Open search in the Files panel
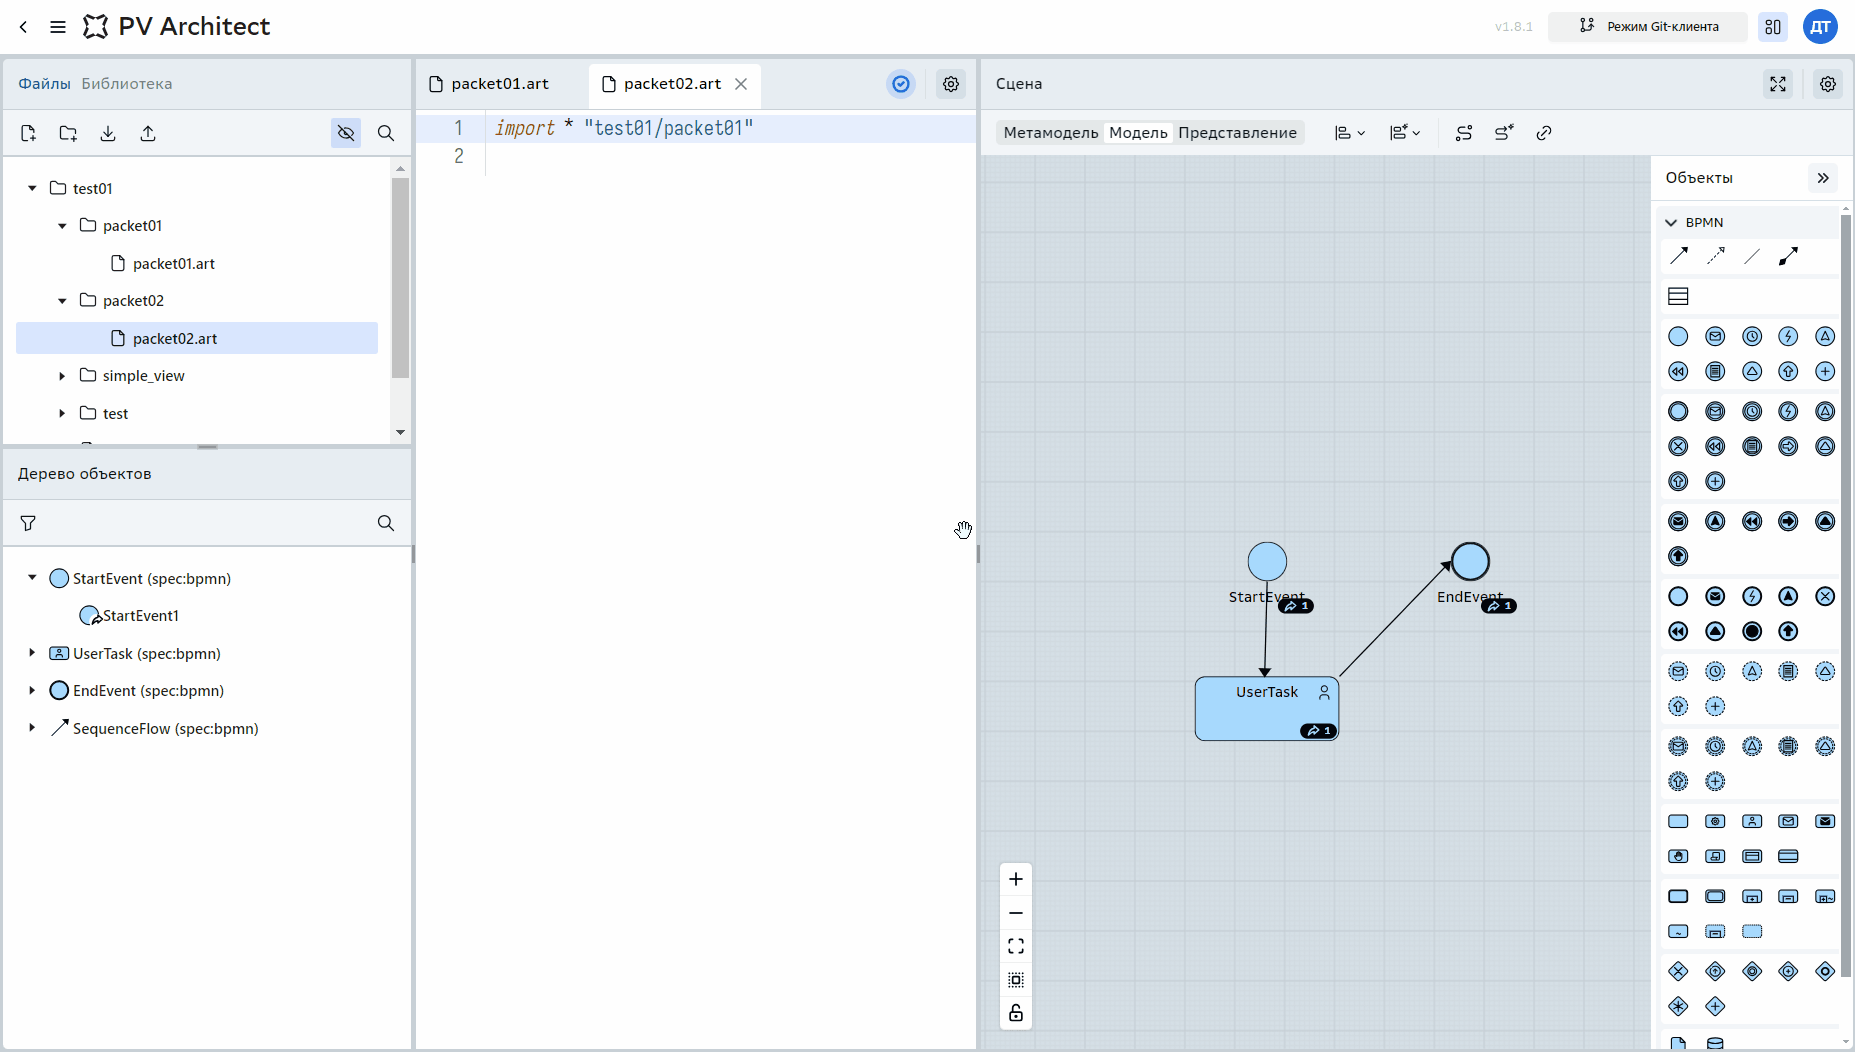The image size is (1855, 1052). (386, 133)
